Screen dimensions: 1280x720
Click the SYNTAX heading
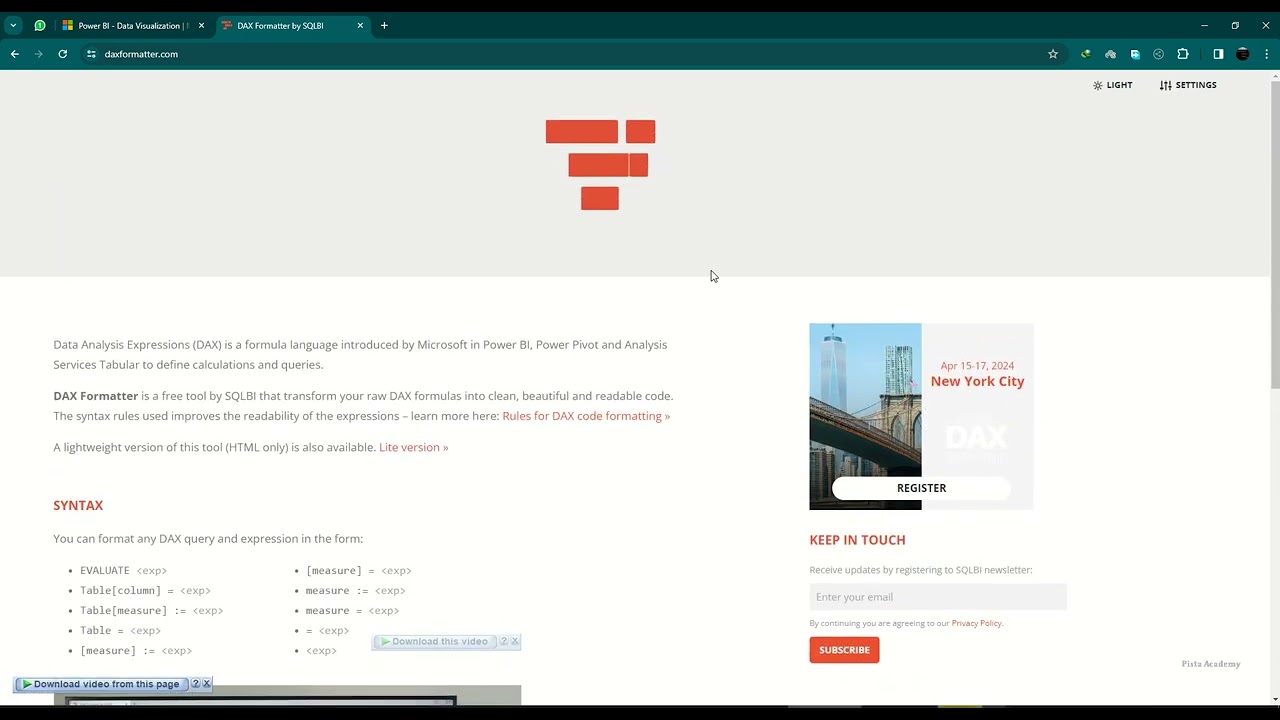pos(78,506)
